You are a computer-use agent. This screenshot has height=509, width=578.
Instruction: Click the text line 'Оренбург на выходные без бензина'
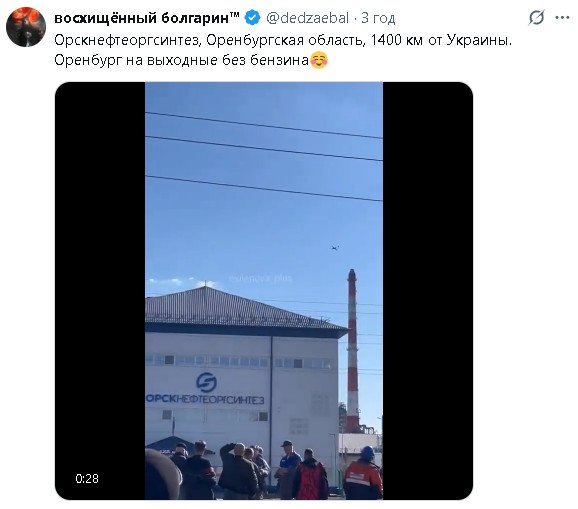coord(181,60)
